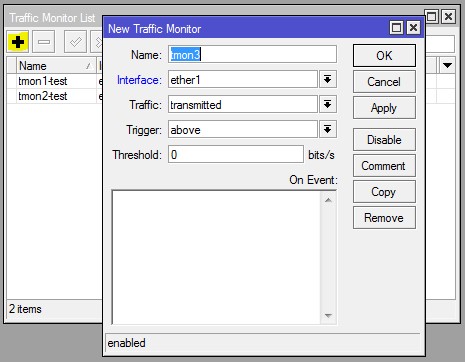Click the On Event scrollbar down arrow
Screen dimensions: 465x362
[x=328, y=315]
